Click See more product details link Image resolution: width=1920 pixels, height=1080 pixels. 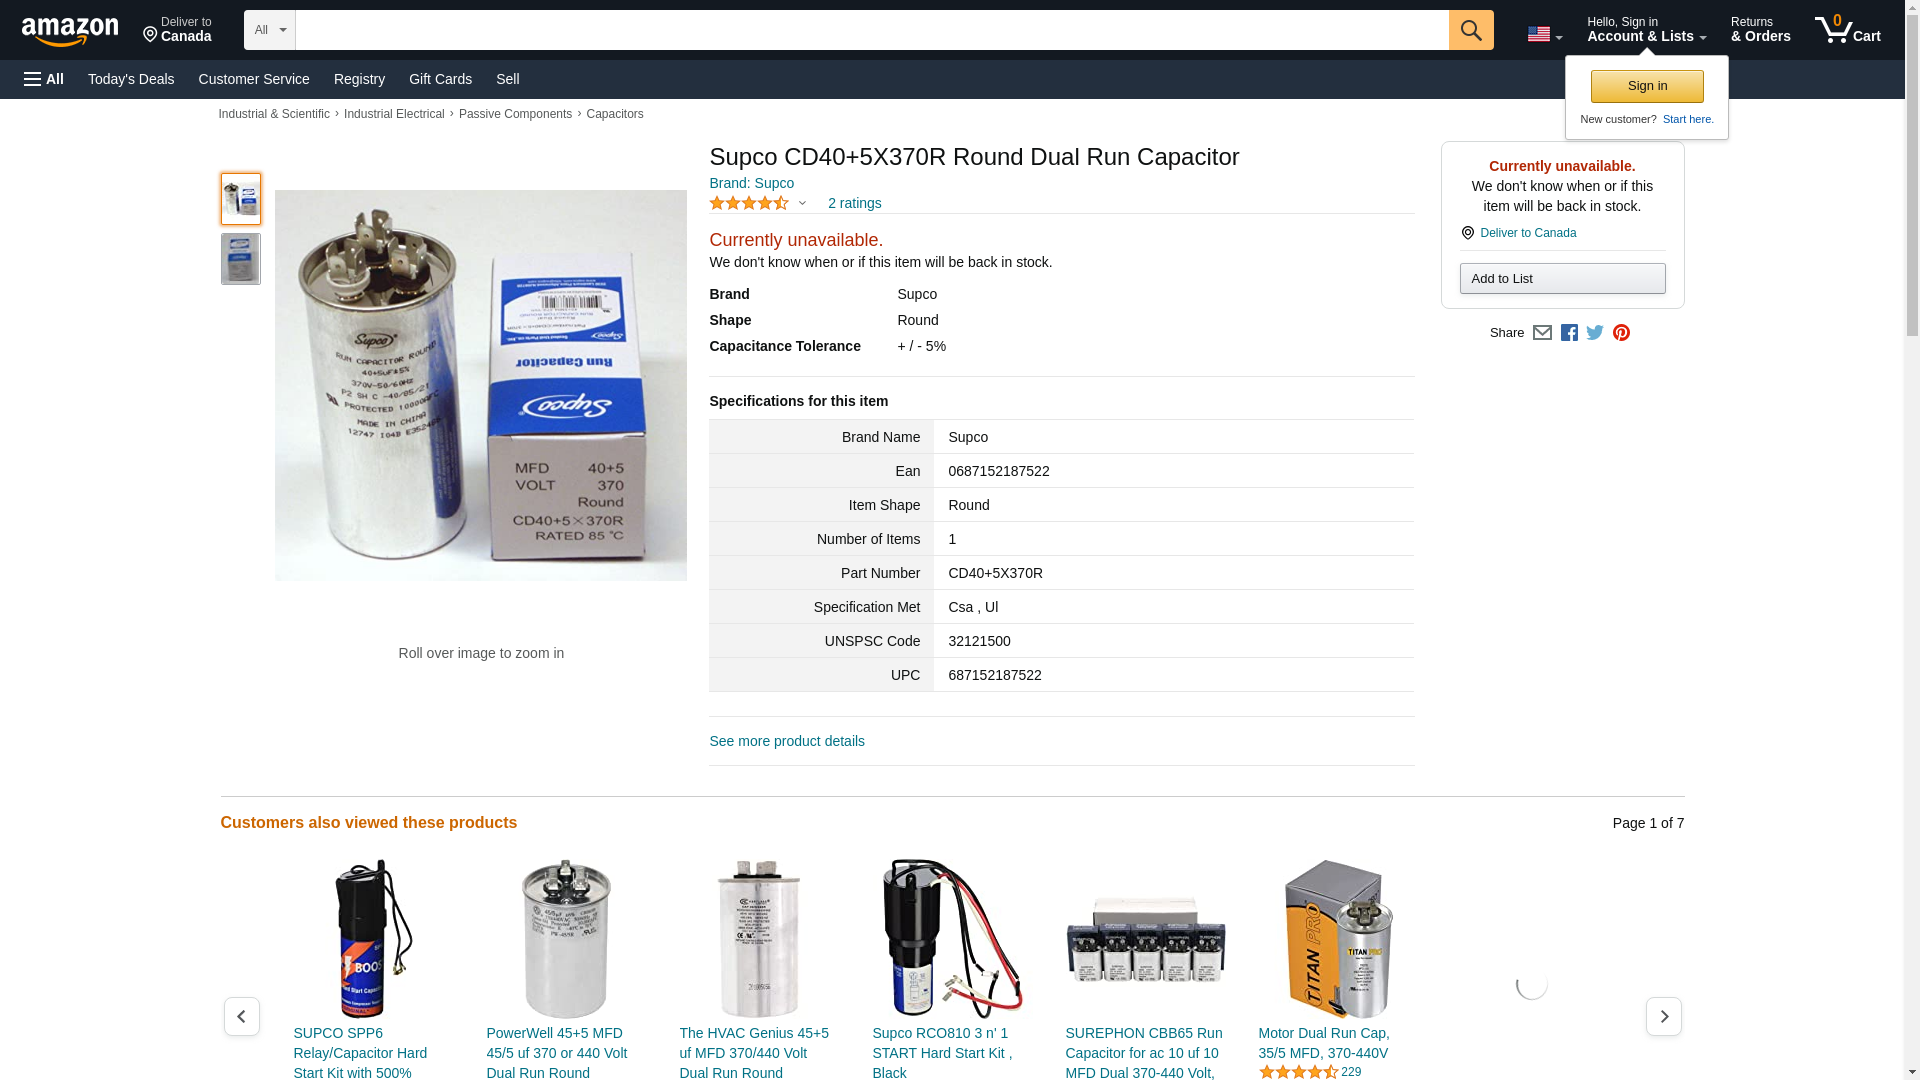click(x=787, y=741)
